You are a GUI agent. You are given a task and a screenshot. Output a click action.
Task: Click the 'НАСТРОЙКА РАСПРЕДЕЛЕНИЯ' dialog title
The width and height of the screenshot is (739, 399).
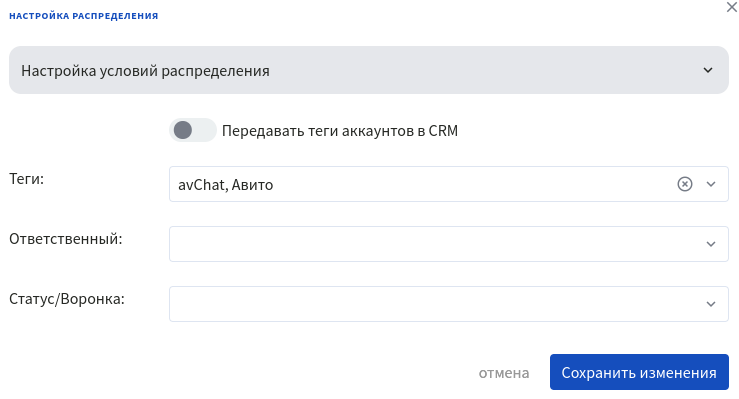(x=84, y=16)
